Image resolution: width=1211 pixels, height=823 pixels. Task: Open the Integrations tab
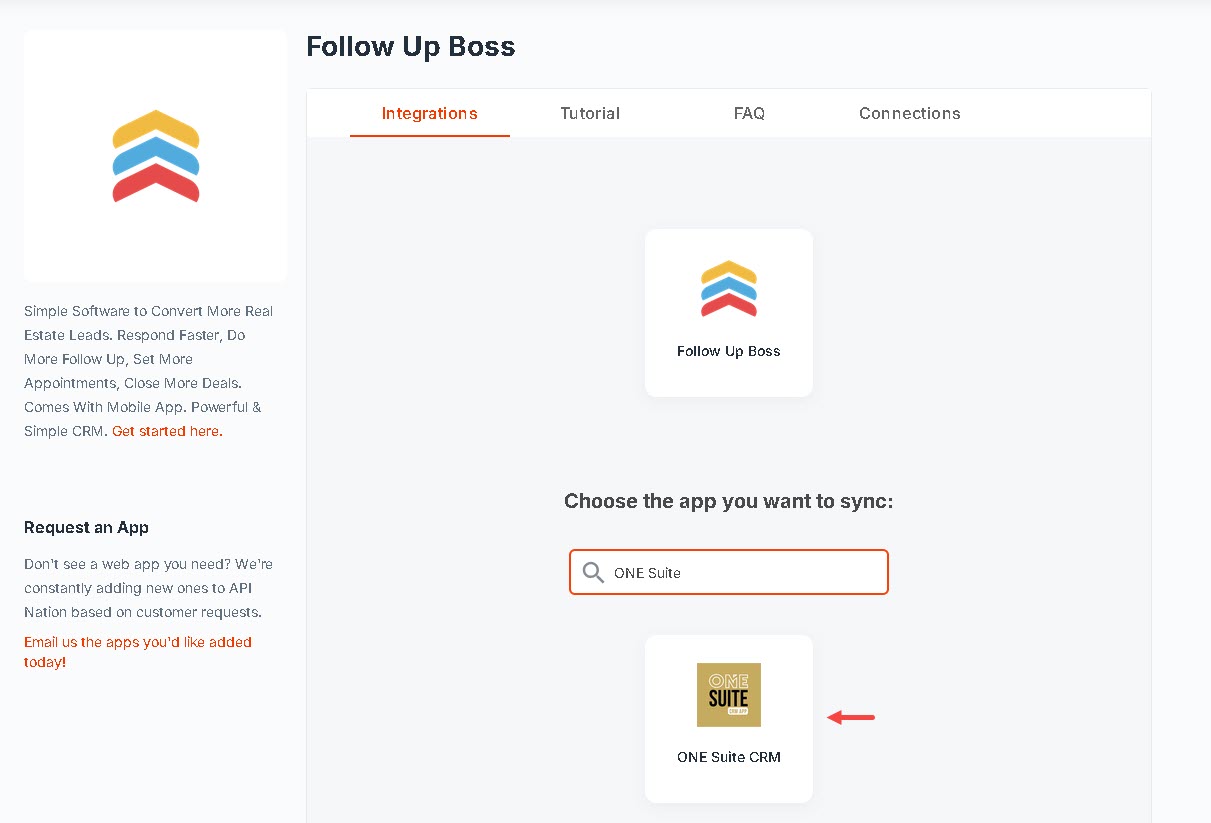(x=430, y=113)
